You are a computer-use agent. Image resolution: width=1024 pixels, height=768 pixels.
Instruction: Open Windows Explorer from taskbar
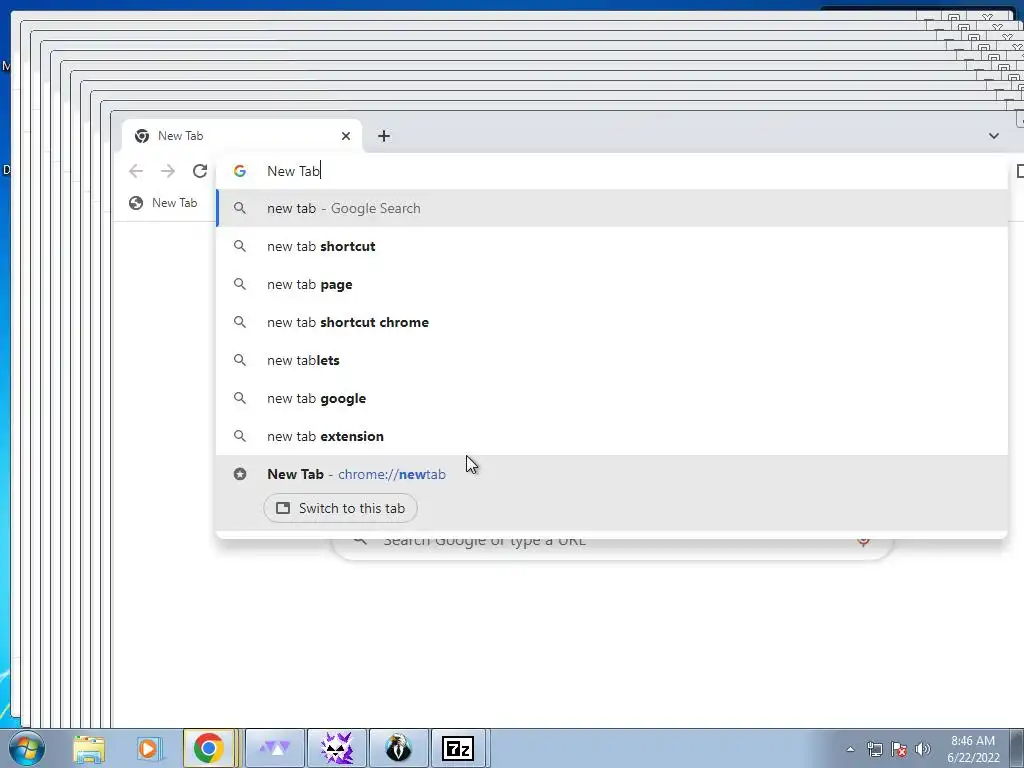click(x=89, y=748)
